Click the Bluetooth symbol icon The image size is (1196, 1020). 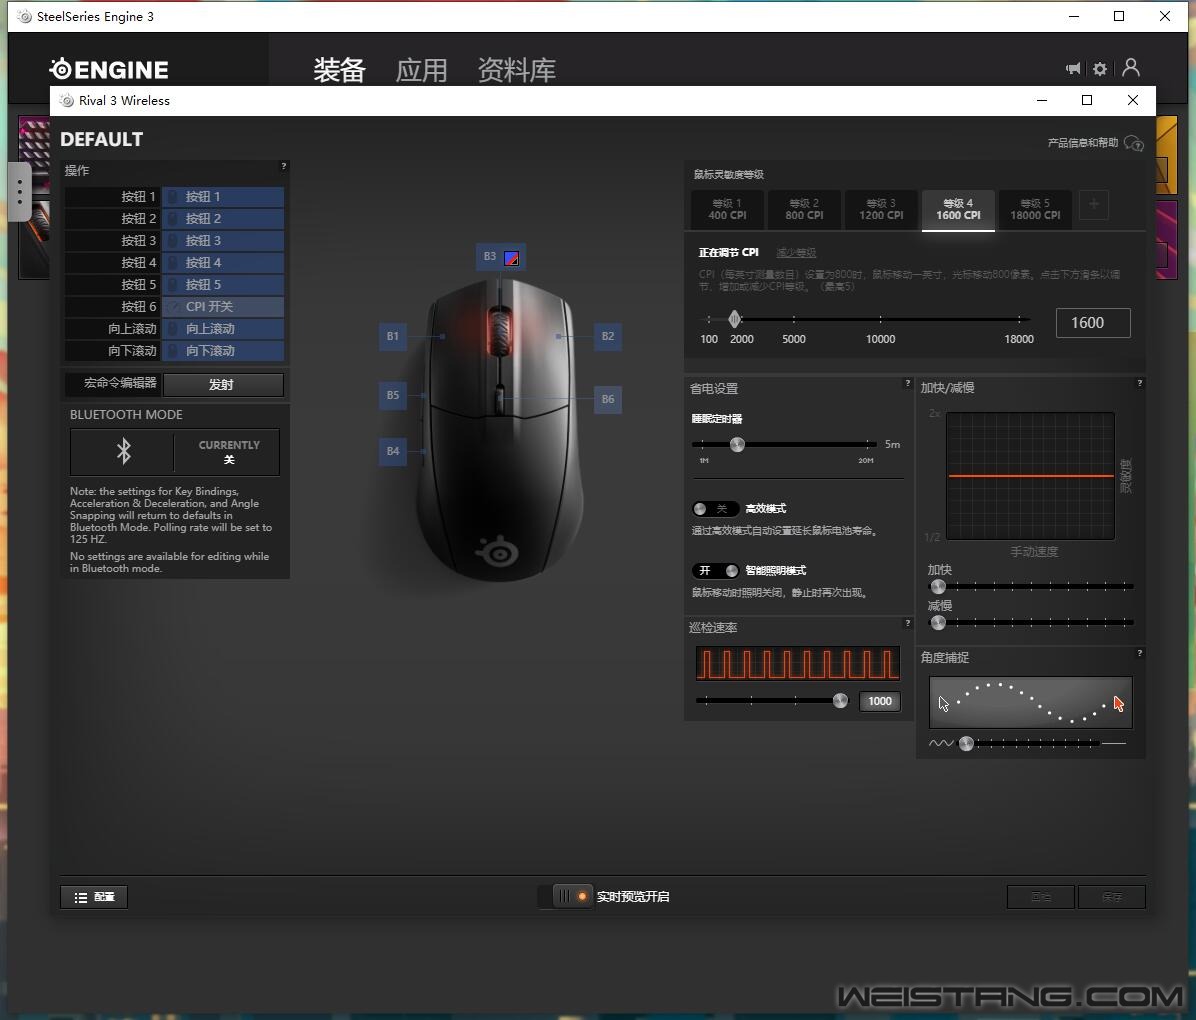[x=124, y=452]
